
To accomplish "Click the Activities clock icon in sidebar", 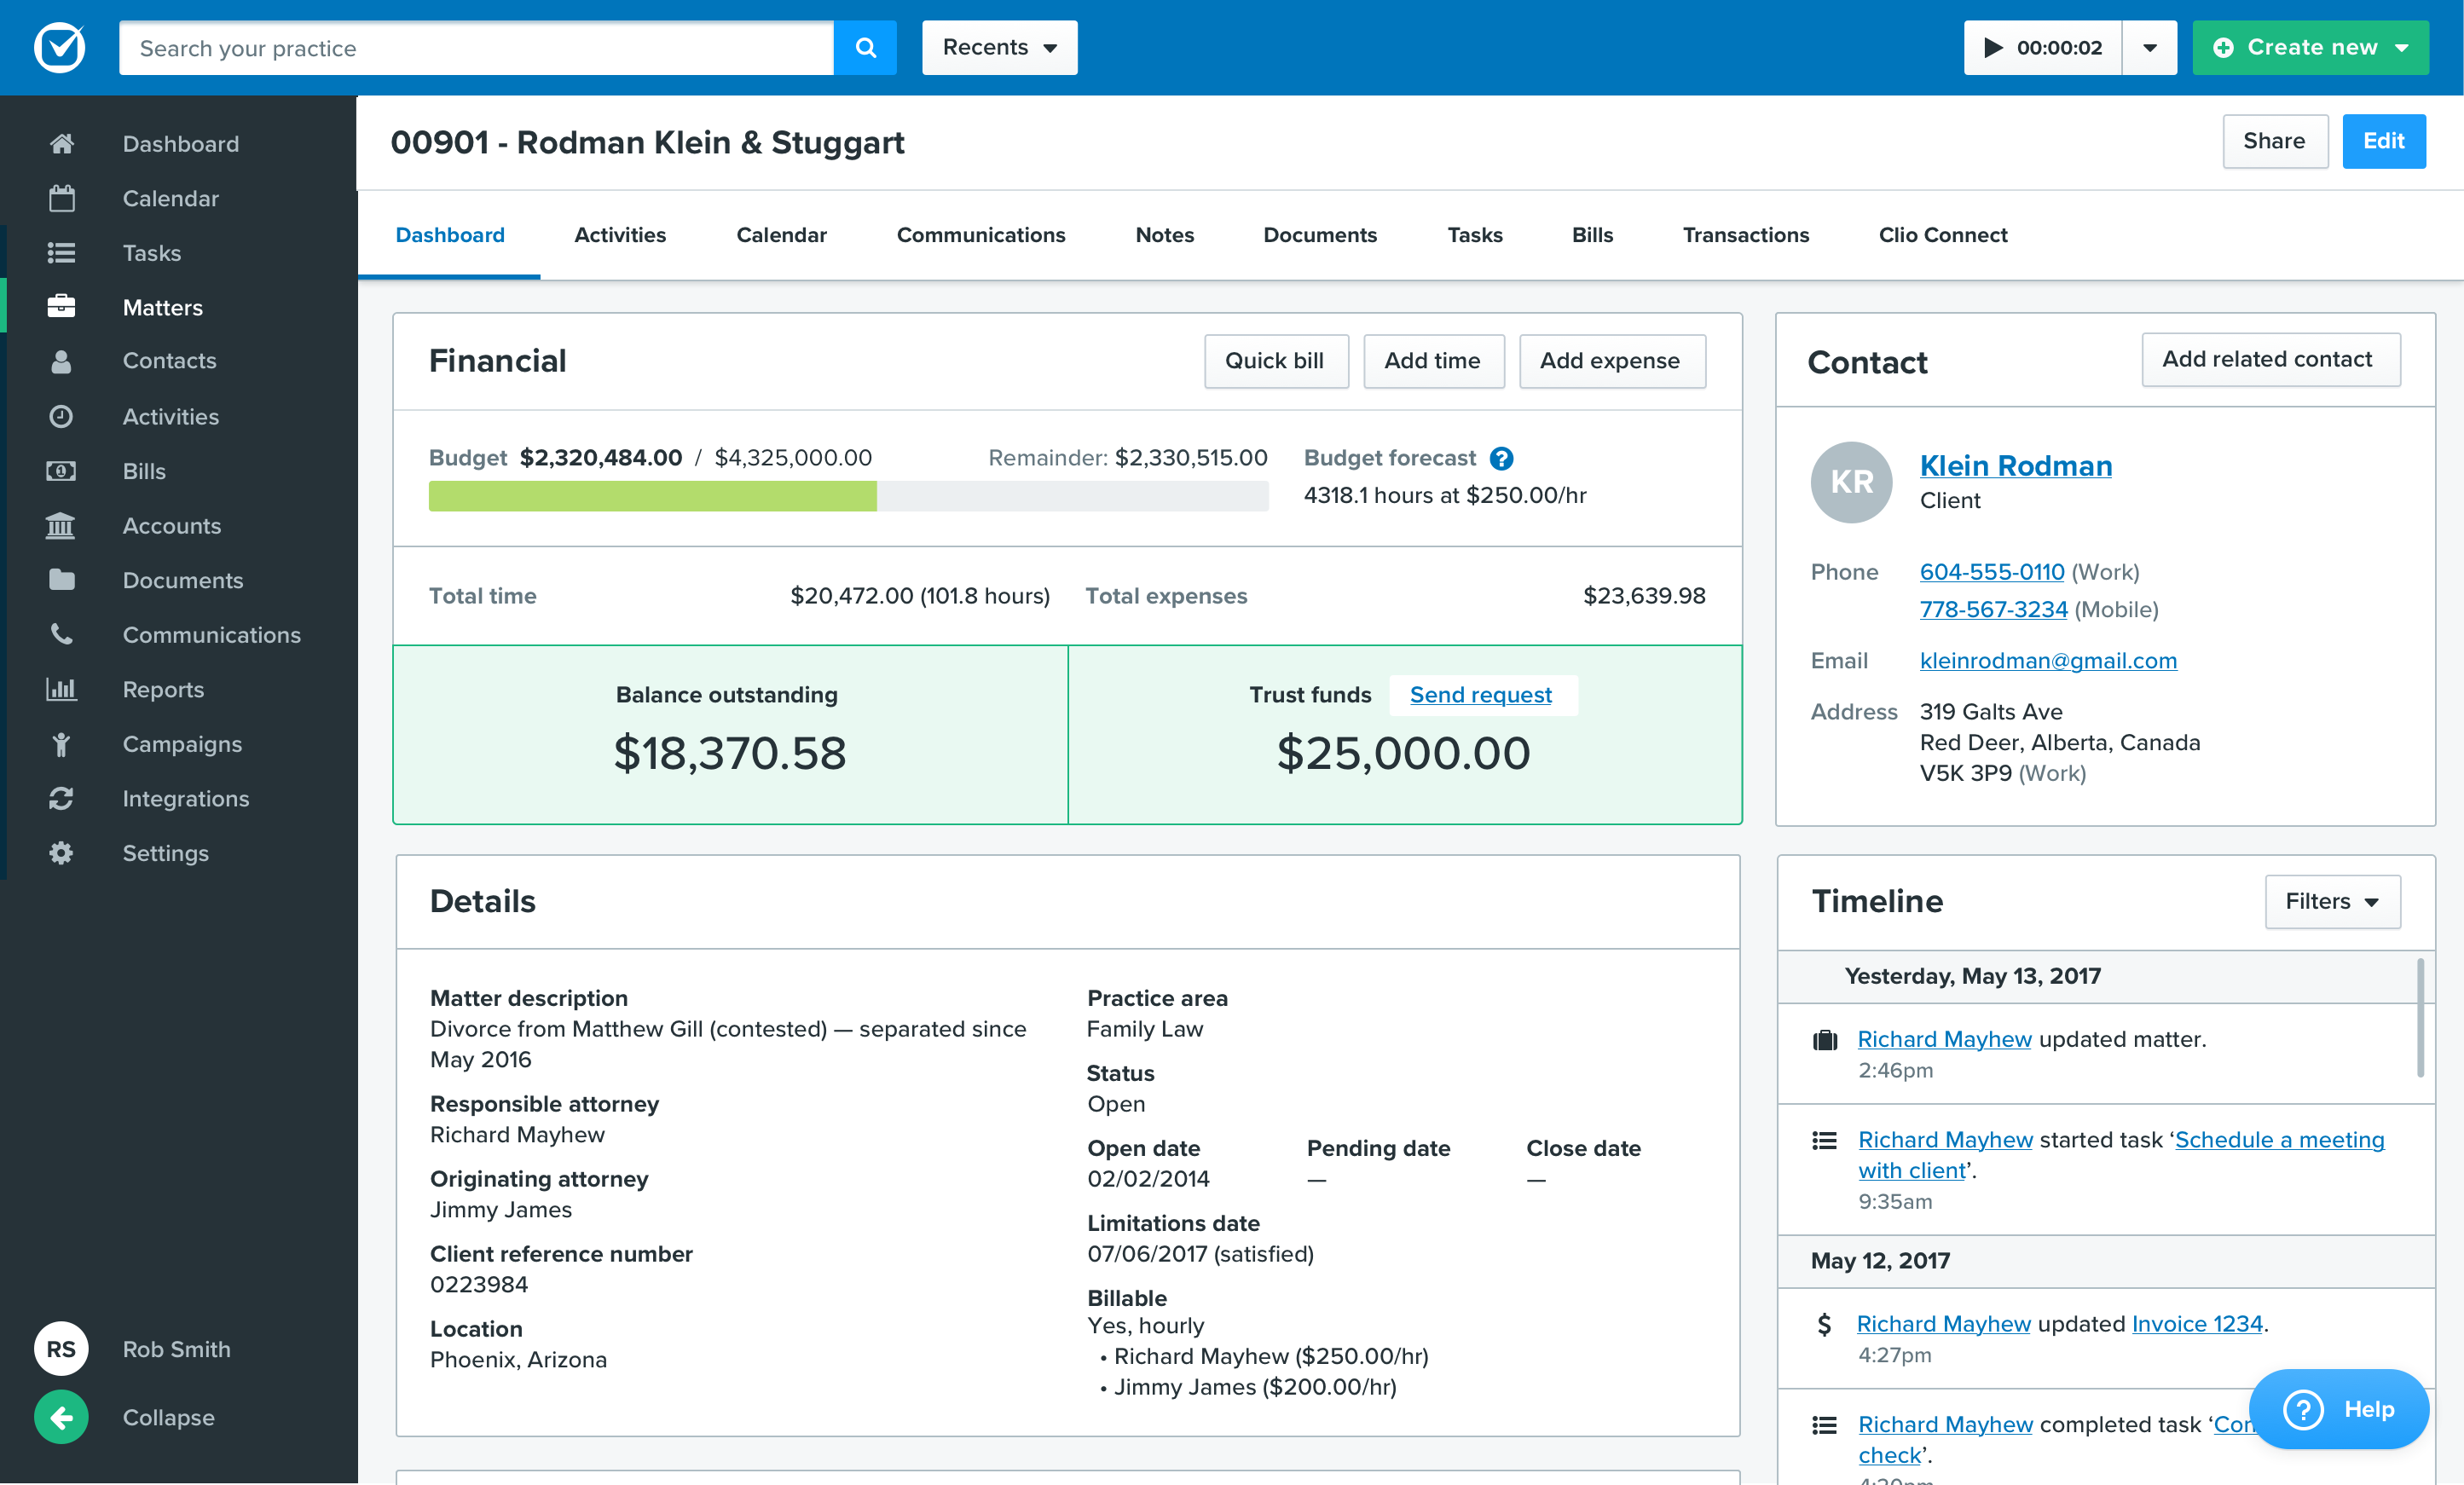I will [x=61, y=416].
